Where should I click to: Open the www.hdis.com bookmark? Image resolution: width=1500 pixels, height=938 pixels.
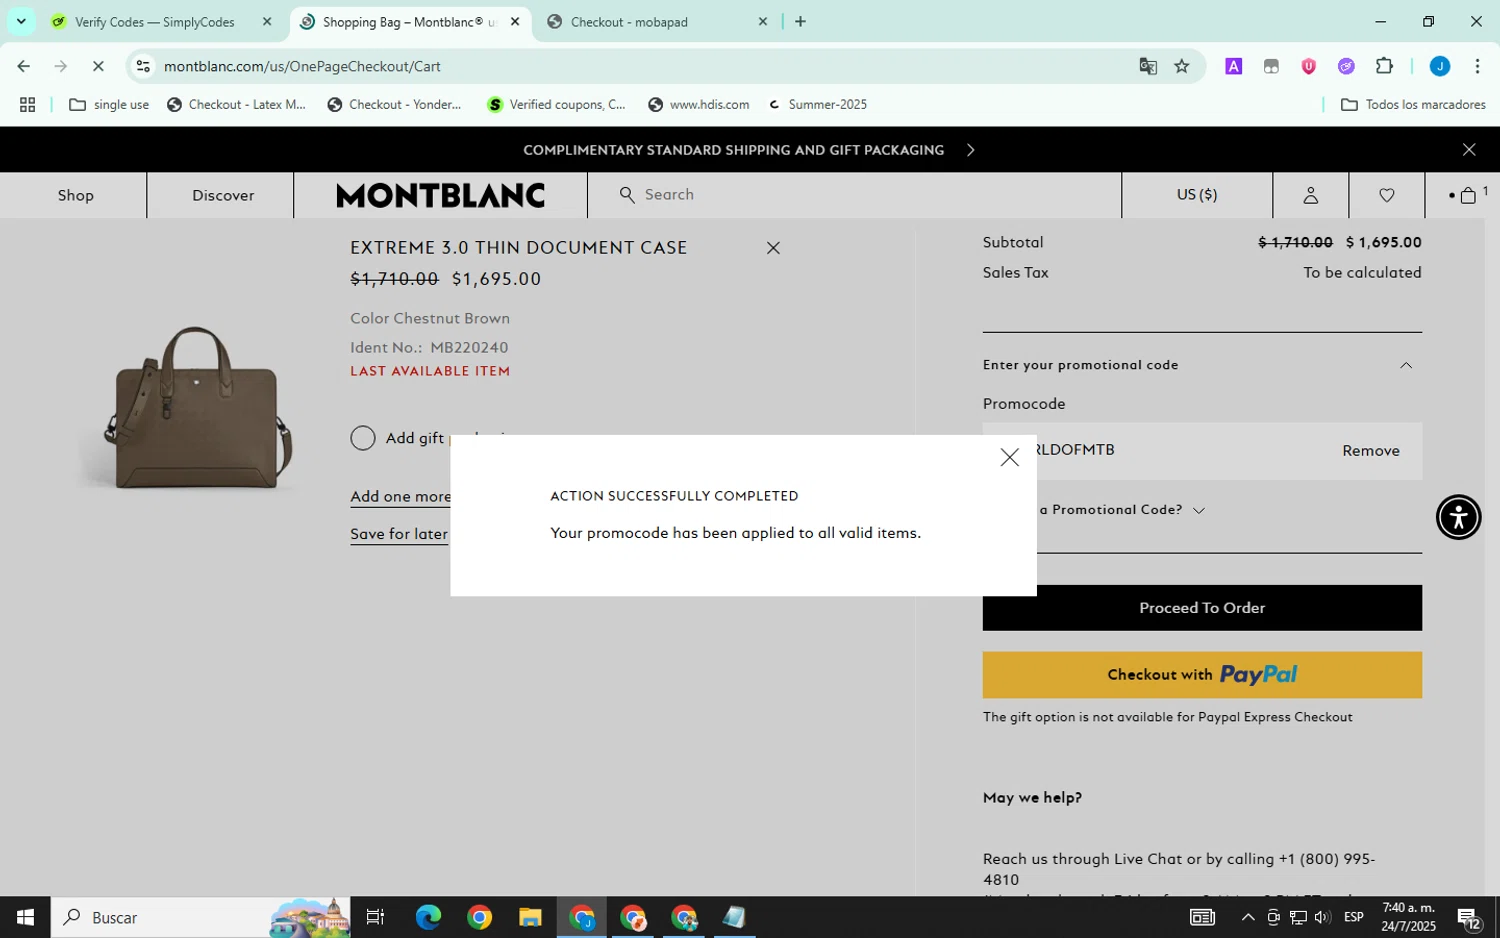(x=698, y=104)
